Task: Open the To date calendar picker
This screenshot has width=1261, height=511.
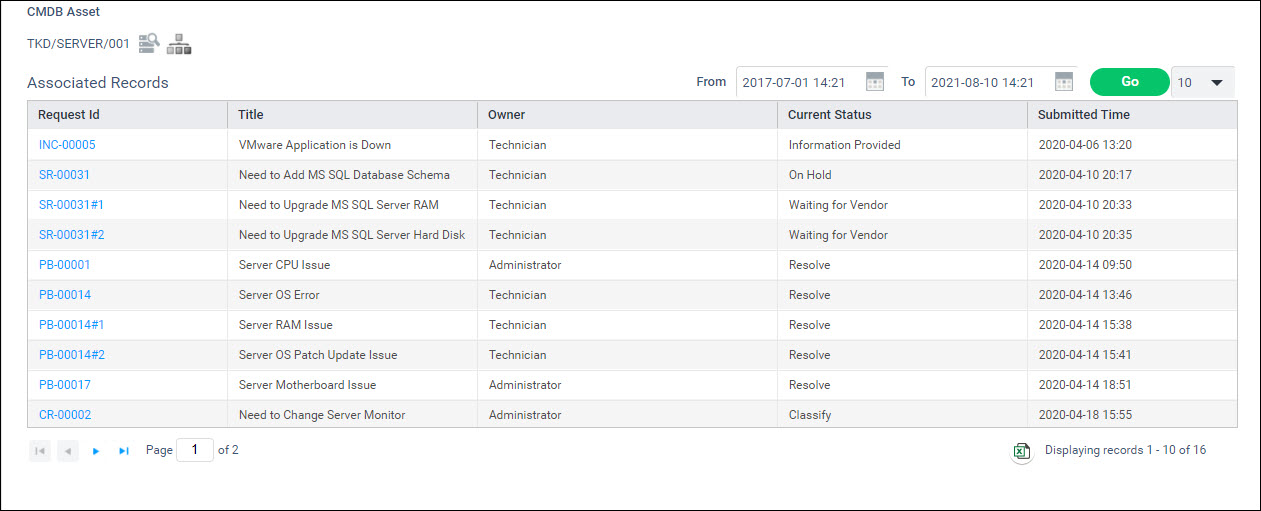Action: tap(1064, 82)
